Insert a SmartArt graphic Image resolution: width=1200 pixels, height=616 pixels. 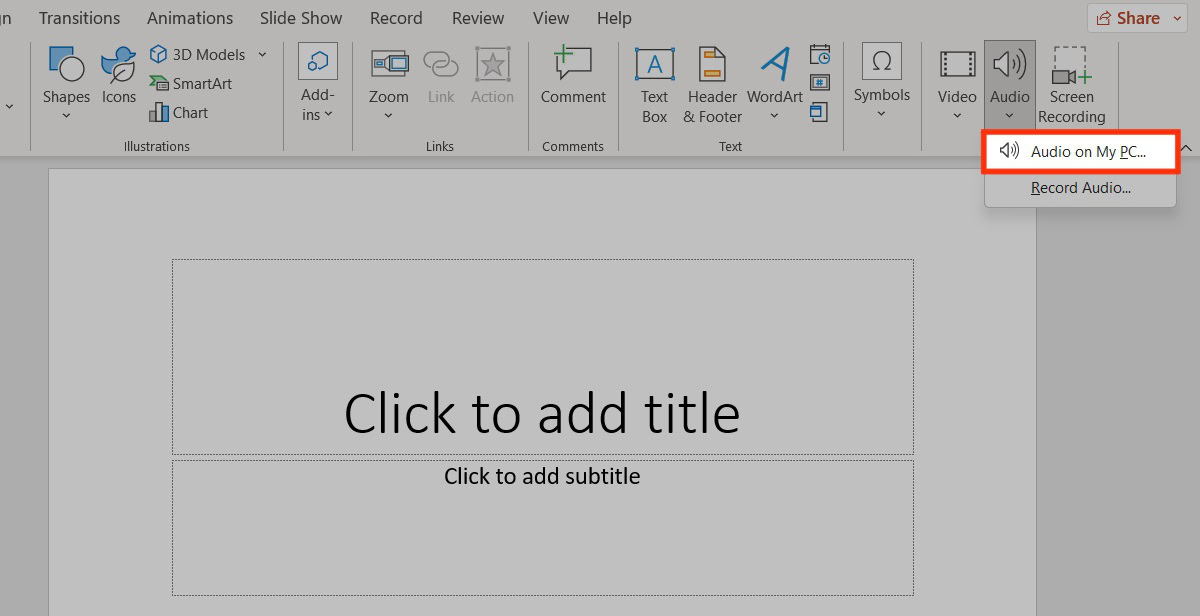(x=191, y=84)
